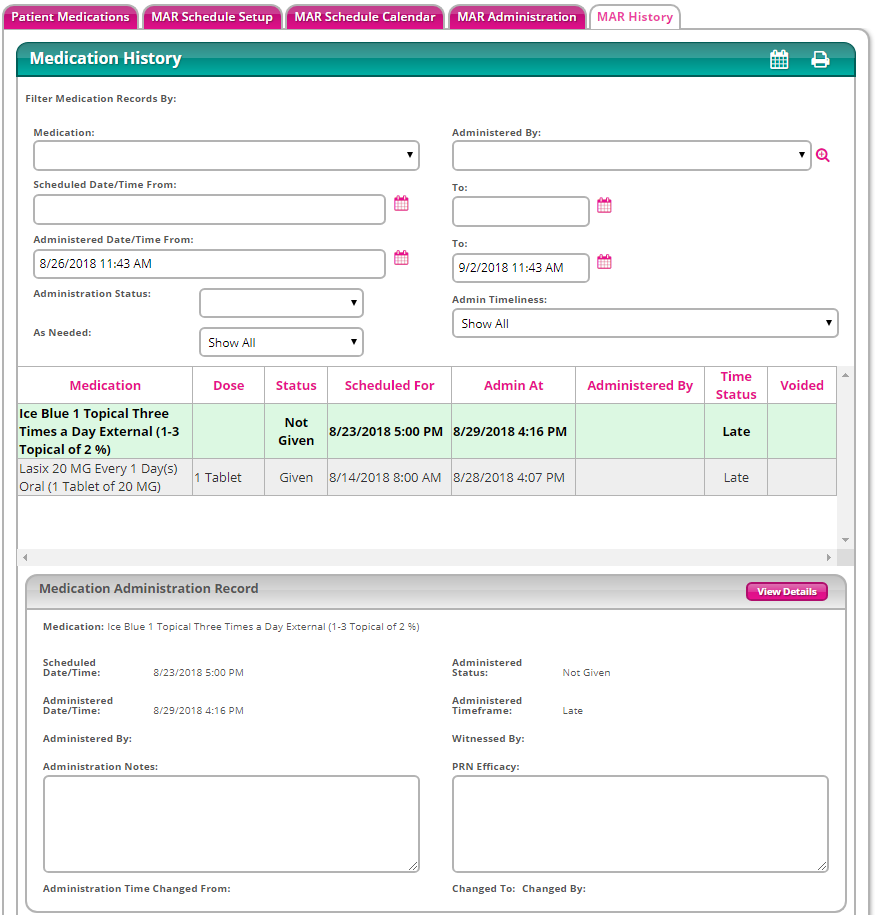Screen dimensions: 875x915
Task: Click scheduled time 8/14/2018 8:00 AM cell
Action: tap(389, 477)
